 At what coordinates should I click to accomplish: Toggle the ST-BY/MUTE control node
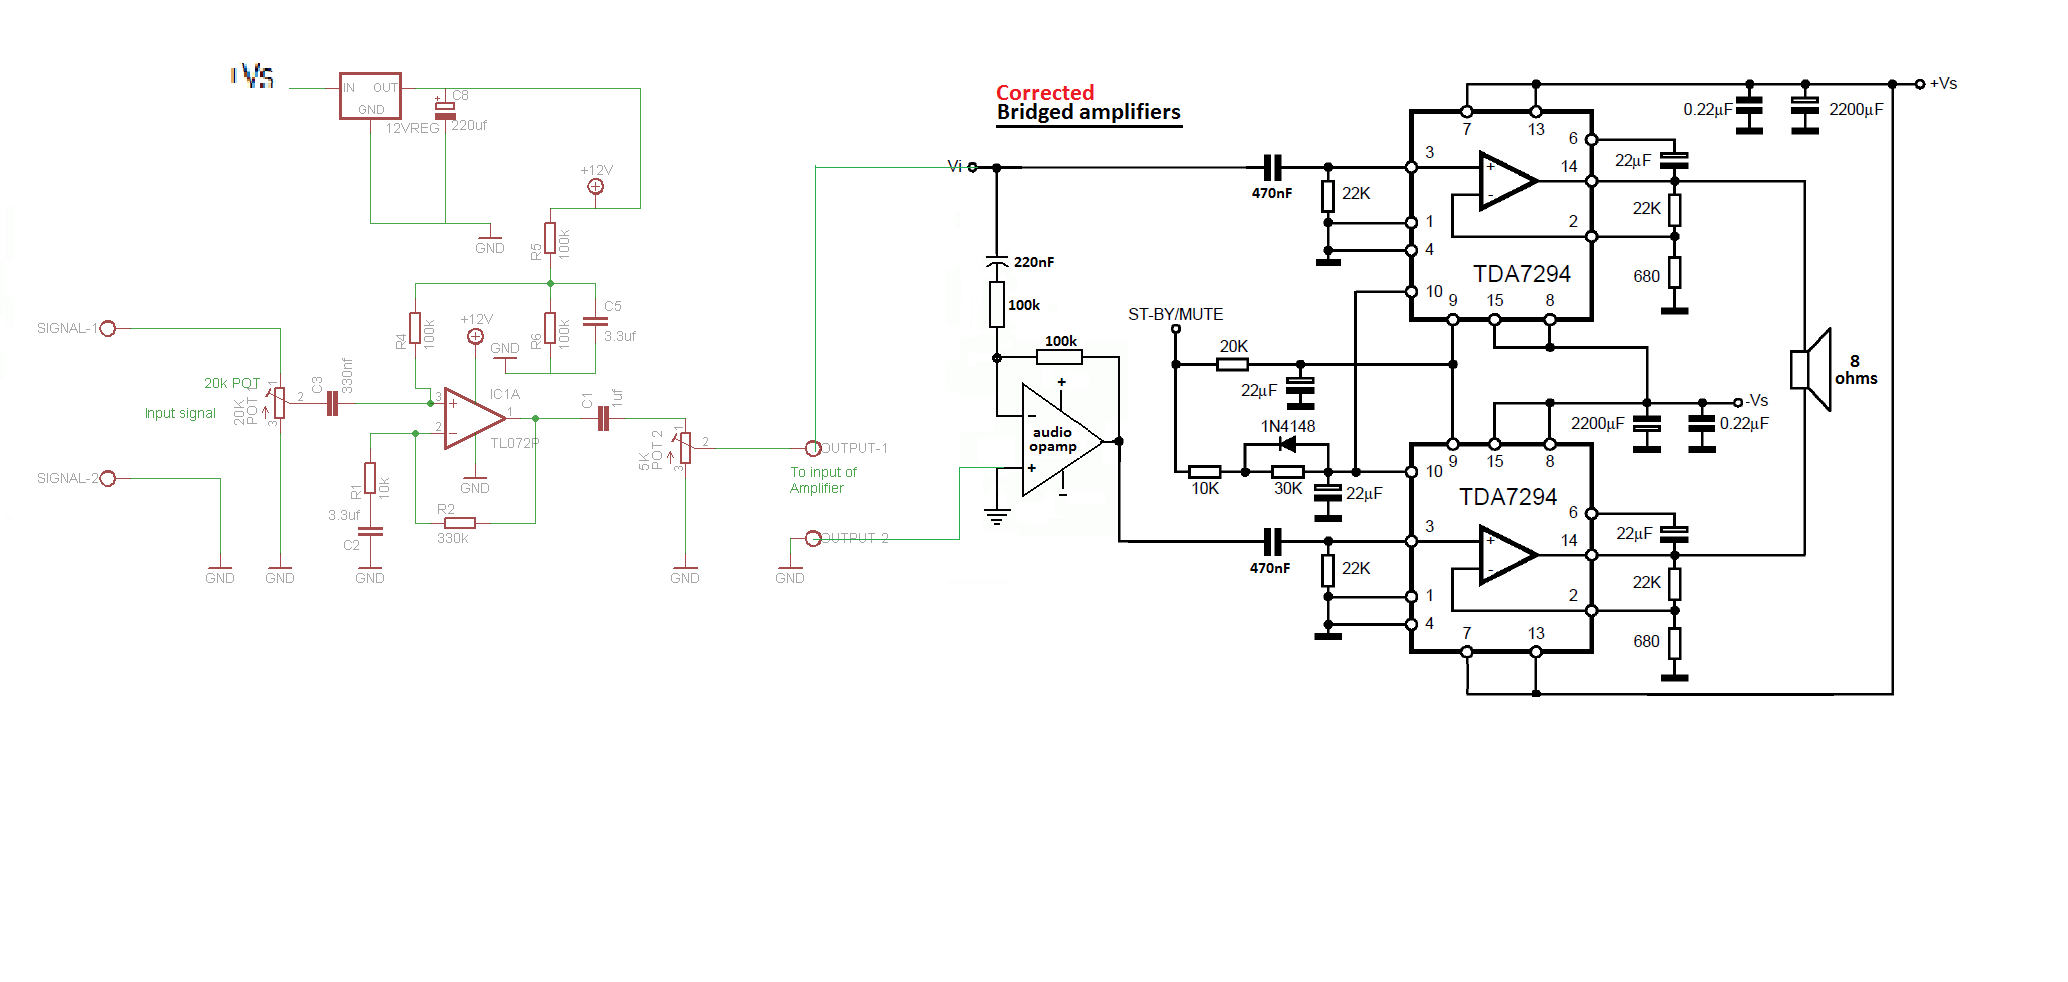coord(1176,330)
